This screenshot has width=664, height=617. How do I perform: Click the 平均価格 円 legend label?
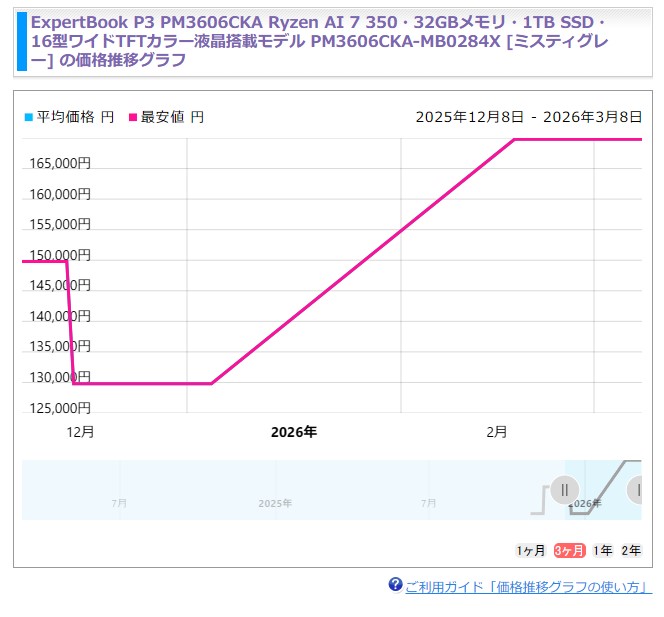75,117
